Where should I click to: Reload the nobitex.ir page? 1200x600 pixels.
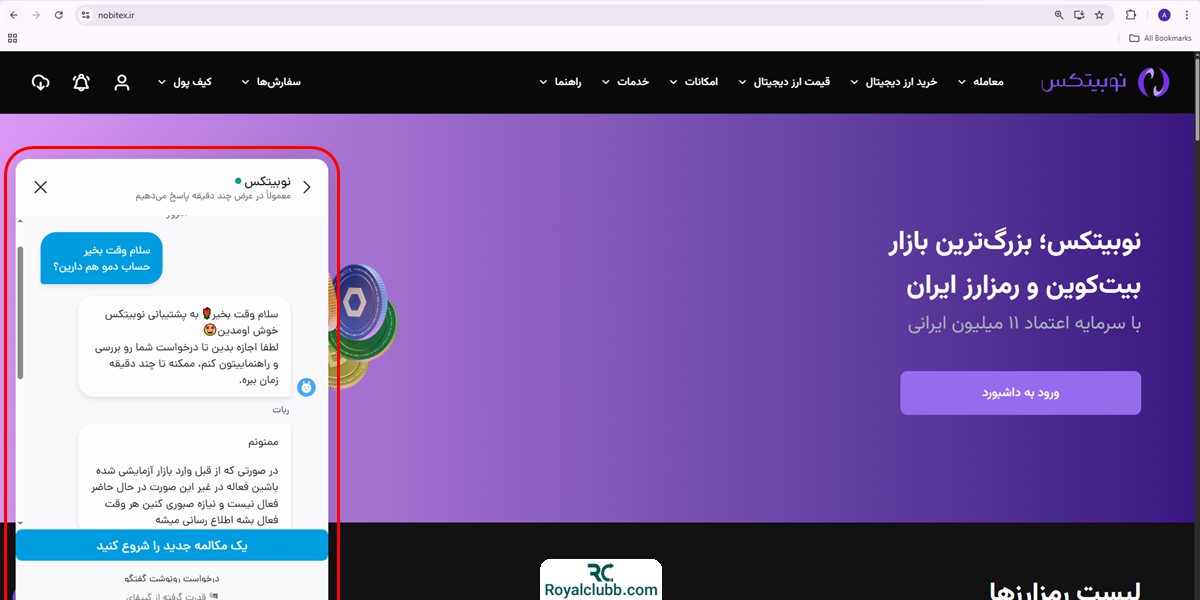point(59,15)
